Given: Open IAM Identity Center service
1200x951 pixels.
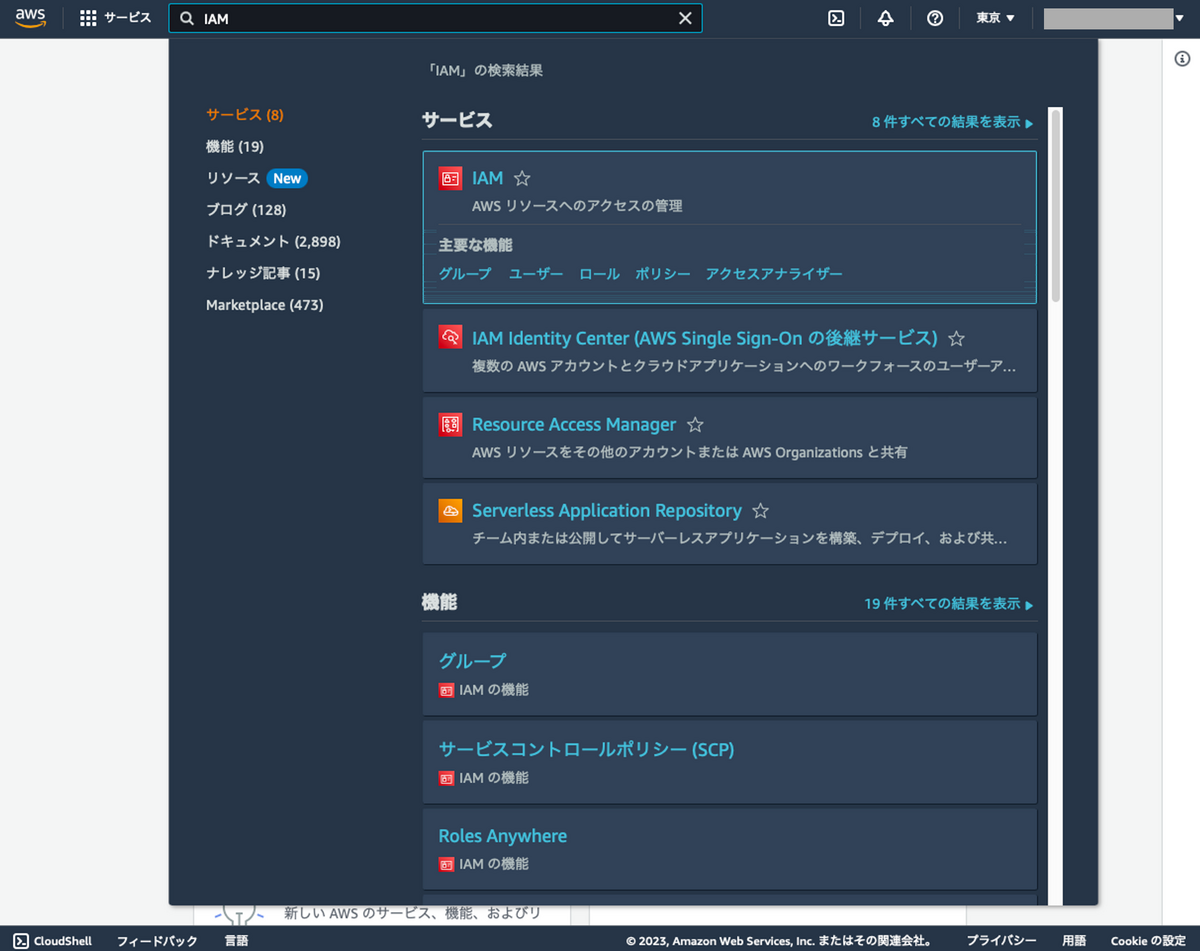Looking at the screenshot, I should 705,338.
